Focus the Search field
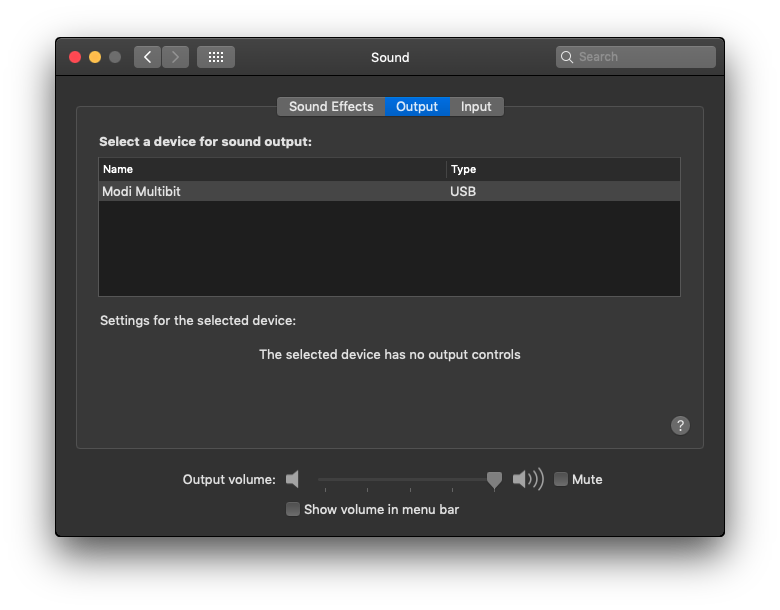 (x=636, y=57)
